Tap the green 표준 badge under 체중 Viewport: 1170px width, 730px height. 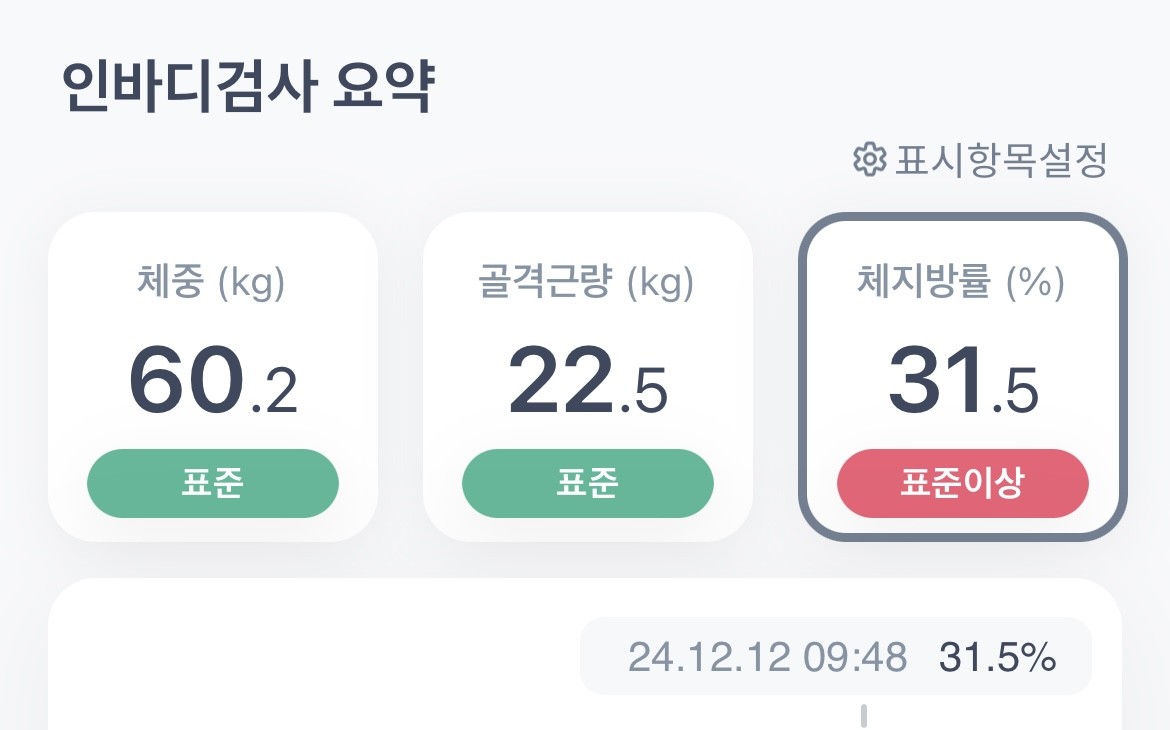click(213, 484)
